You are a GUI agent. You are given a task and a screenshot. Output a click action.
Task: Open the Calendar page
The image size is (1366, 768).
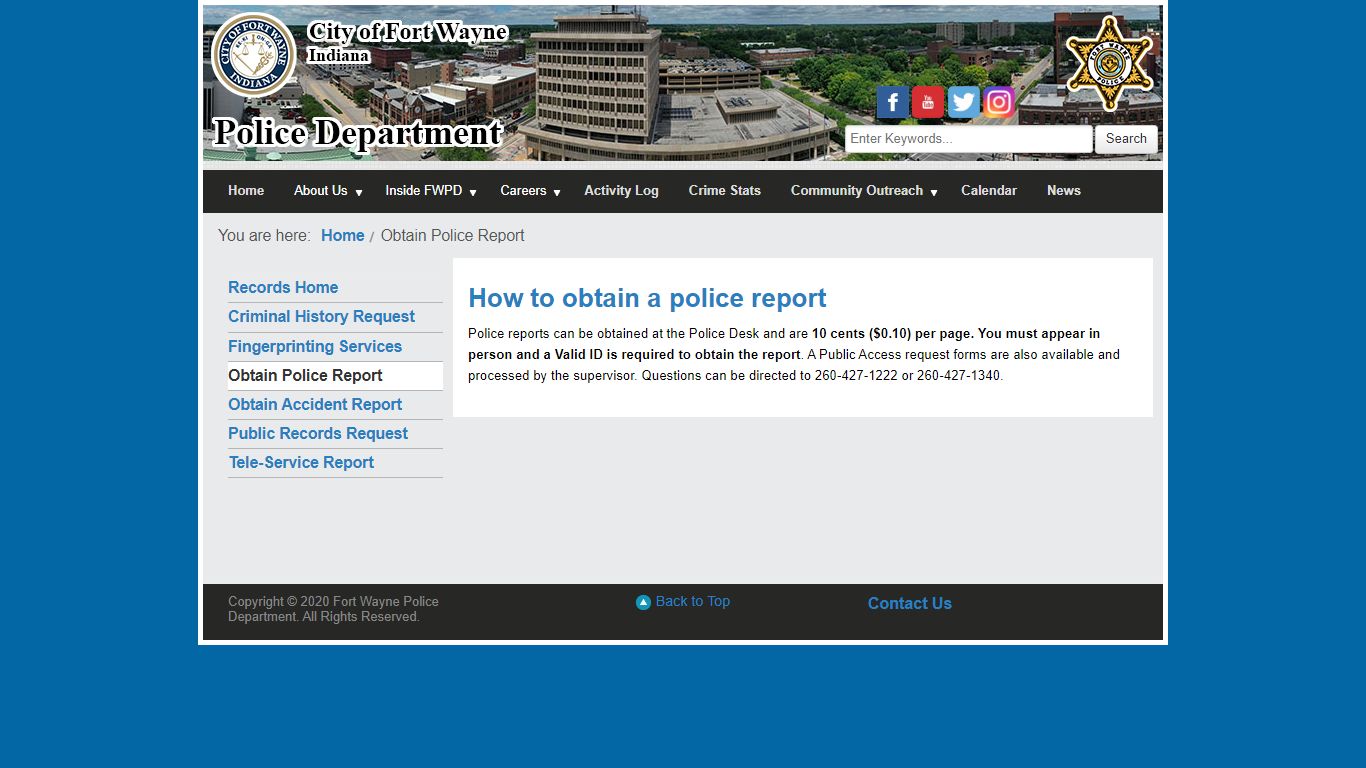pyautogui.click(x=989, y=191)
